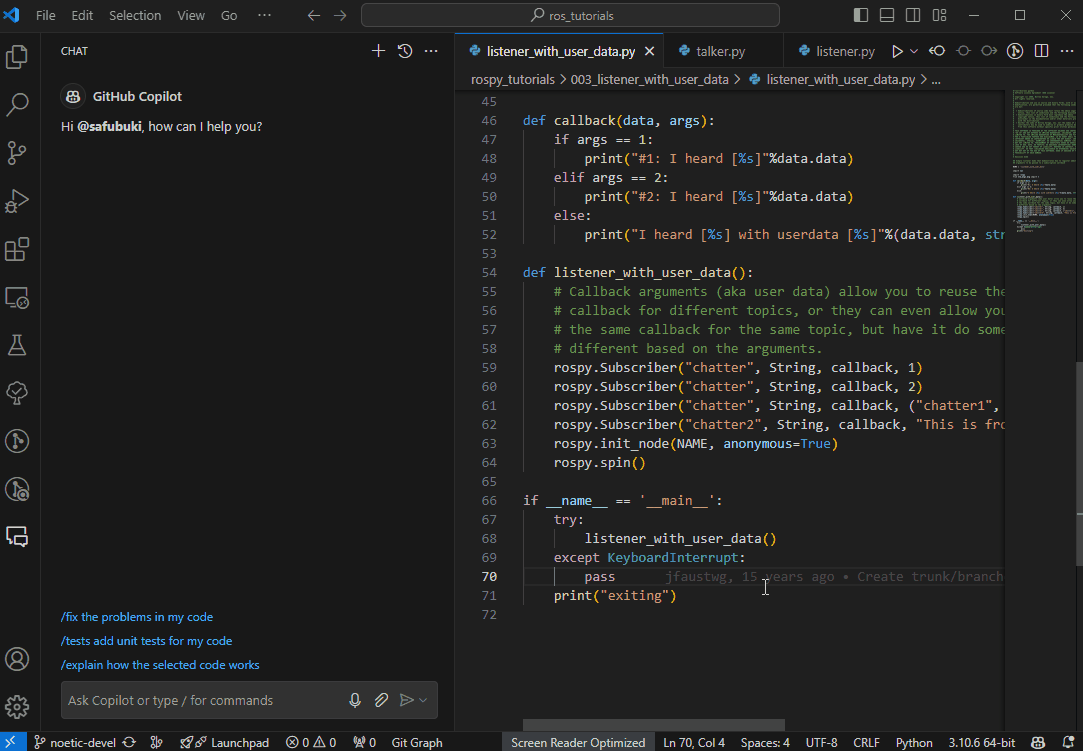This screenshot has width=1083, height=751.
Task: Expand breadcrumb symbol ellipsis after filename
Action: coord(936,80)
